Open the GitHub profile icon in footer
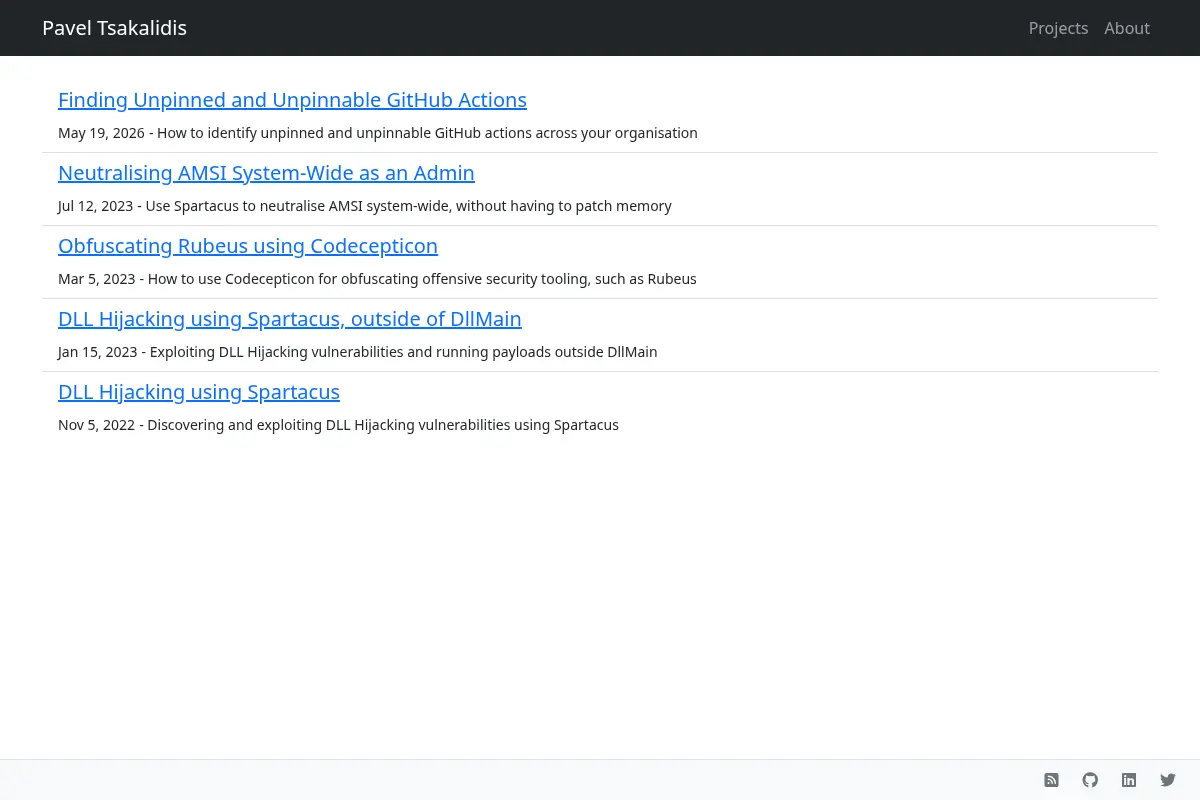Viewport: 1200px width, 800px height. 1090,780
